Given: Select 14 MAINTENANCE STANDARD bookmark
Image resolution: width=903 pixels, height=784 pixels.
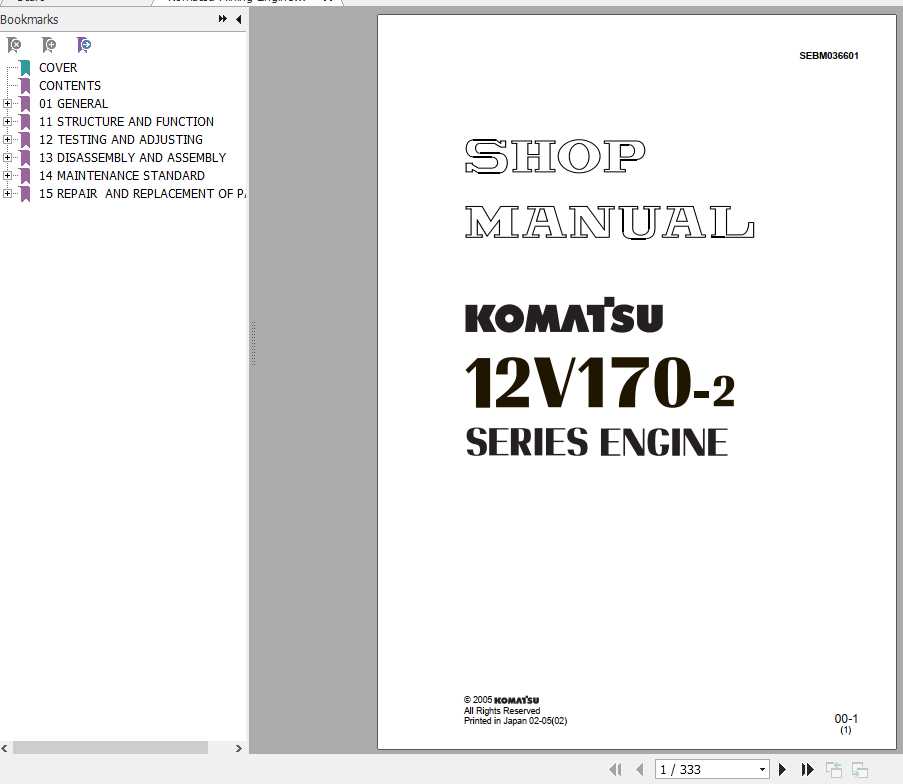Looking at the screenshot, I should pos(122,175).
